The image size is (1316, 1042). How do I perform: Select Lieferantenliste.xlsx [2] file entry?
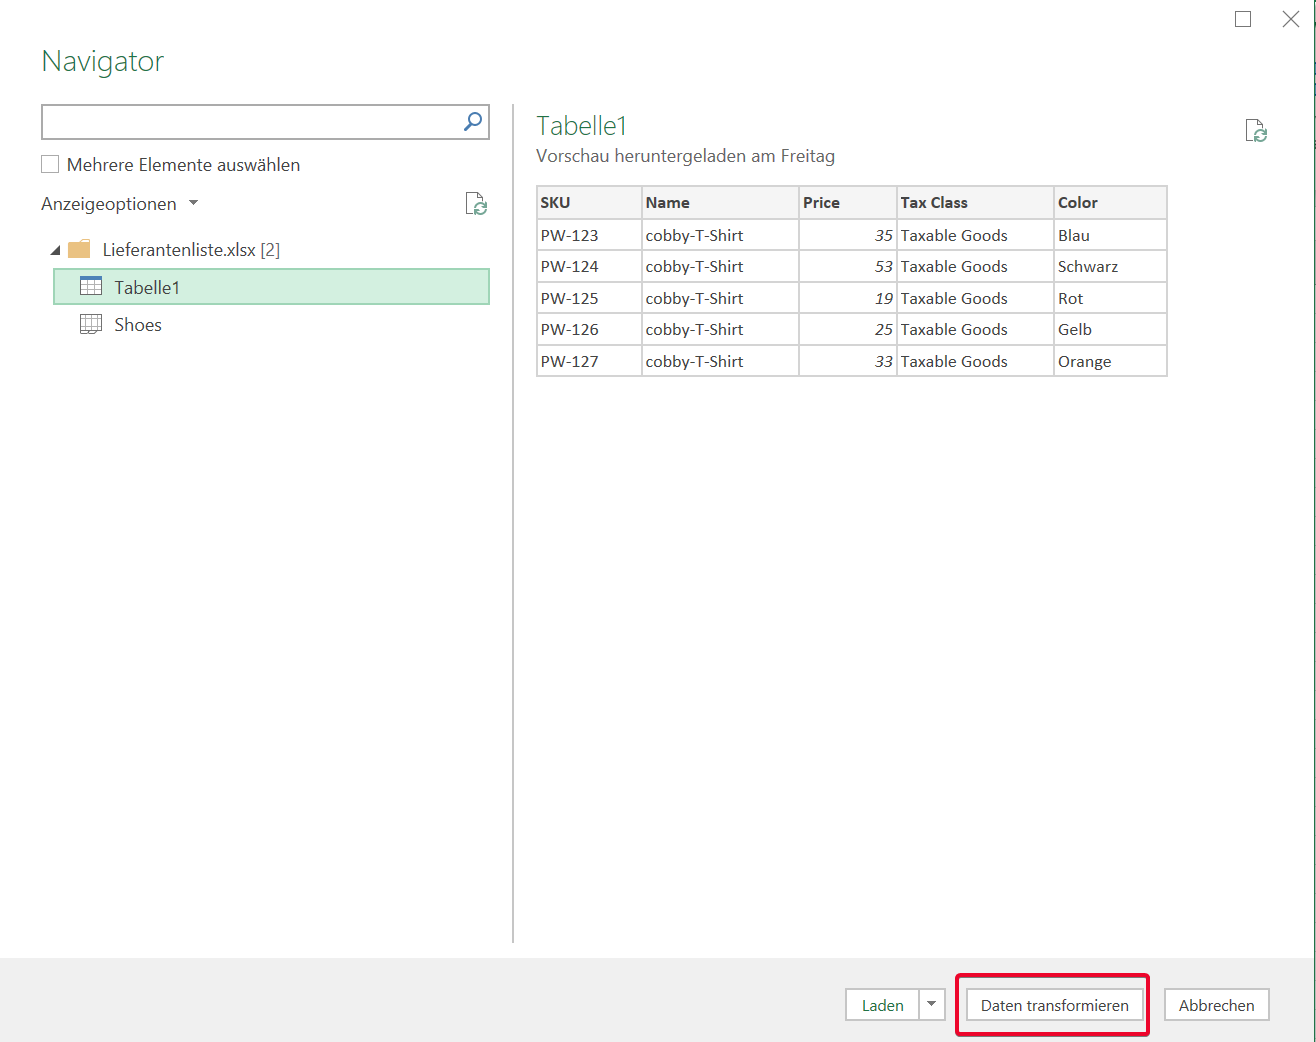[191, 250]
